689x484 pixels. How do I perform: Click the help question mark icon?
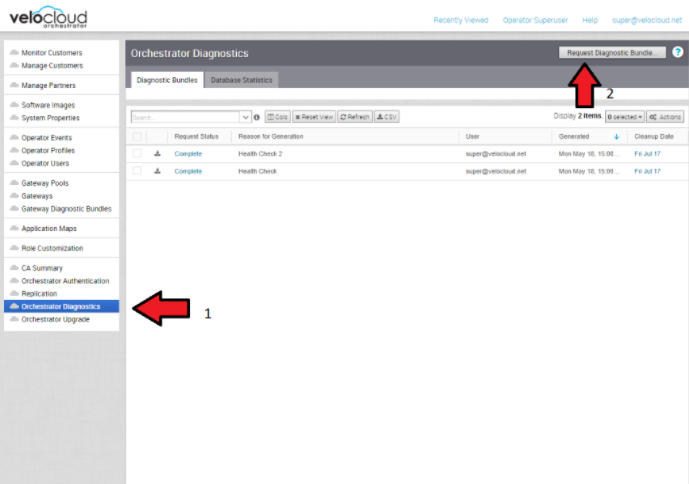coord(677,52)
